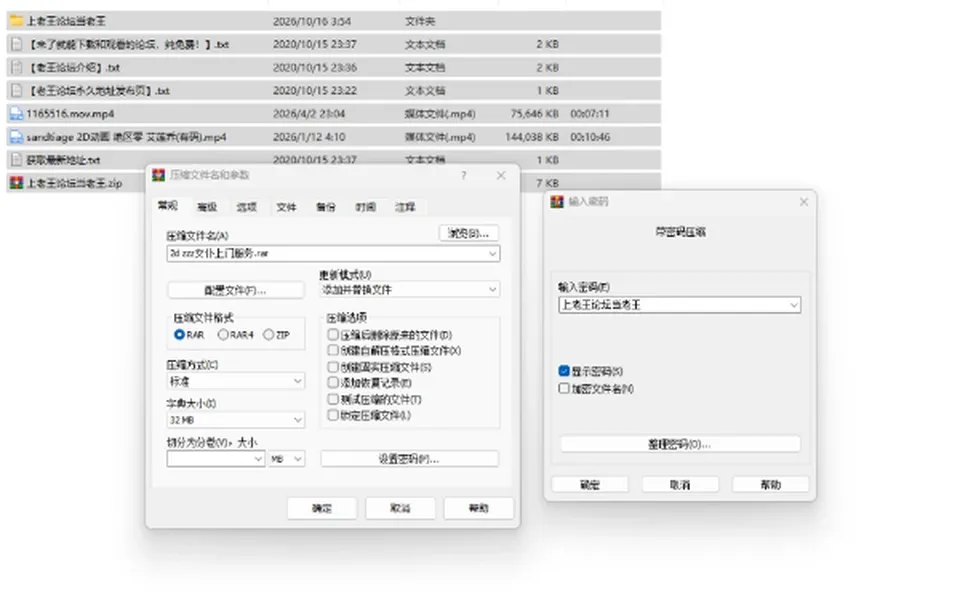
Task: Tick the 测试压缩的文件 checkbox
Action: 332,399
